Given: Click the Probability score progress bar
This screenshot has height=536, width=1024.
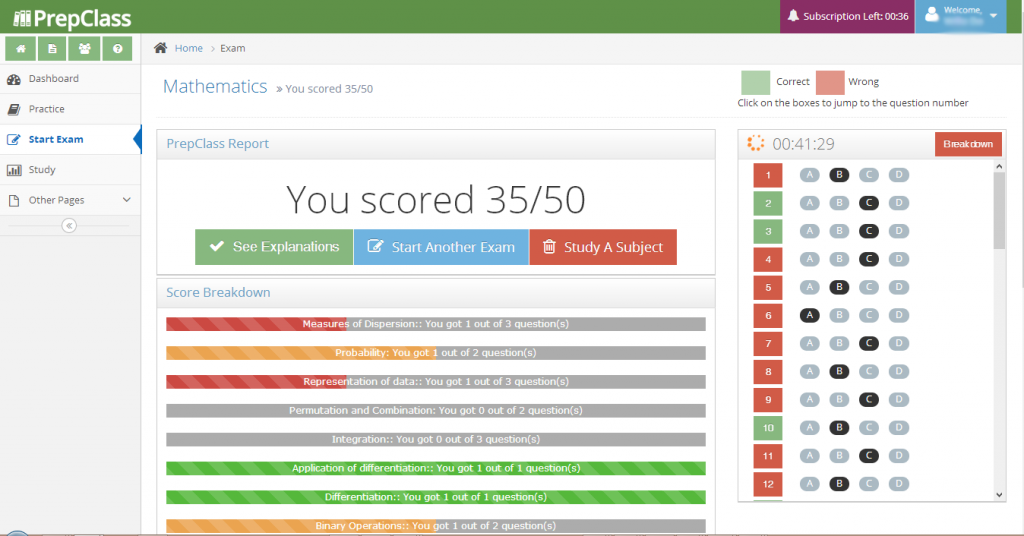Looking at the screenshot, I should coord(435,353).
